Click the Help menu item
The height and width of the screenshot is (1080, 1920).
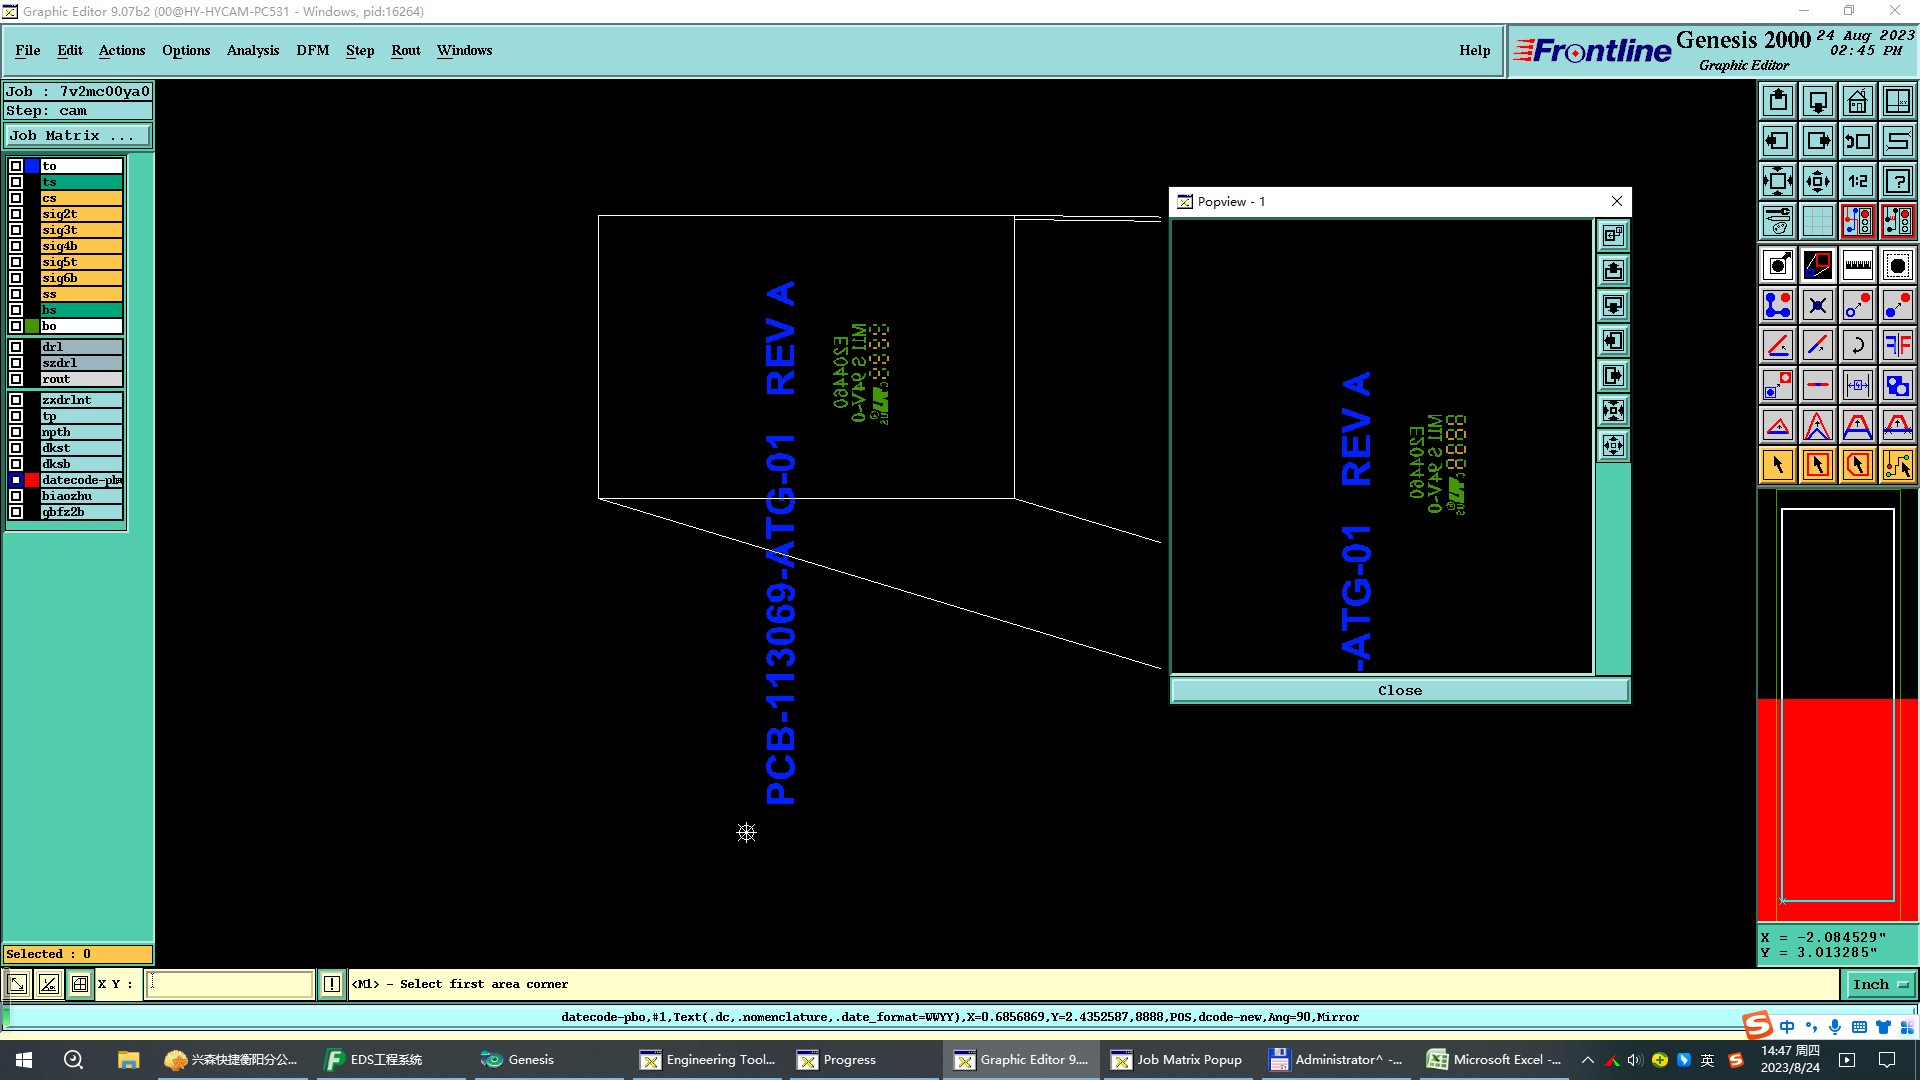[1474, 50]
